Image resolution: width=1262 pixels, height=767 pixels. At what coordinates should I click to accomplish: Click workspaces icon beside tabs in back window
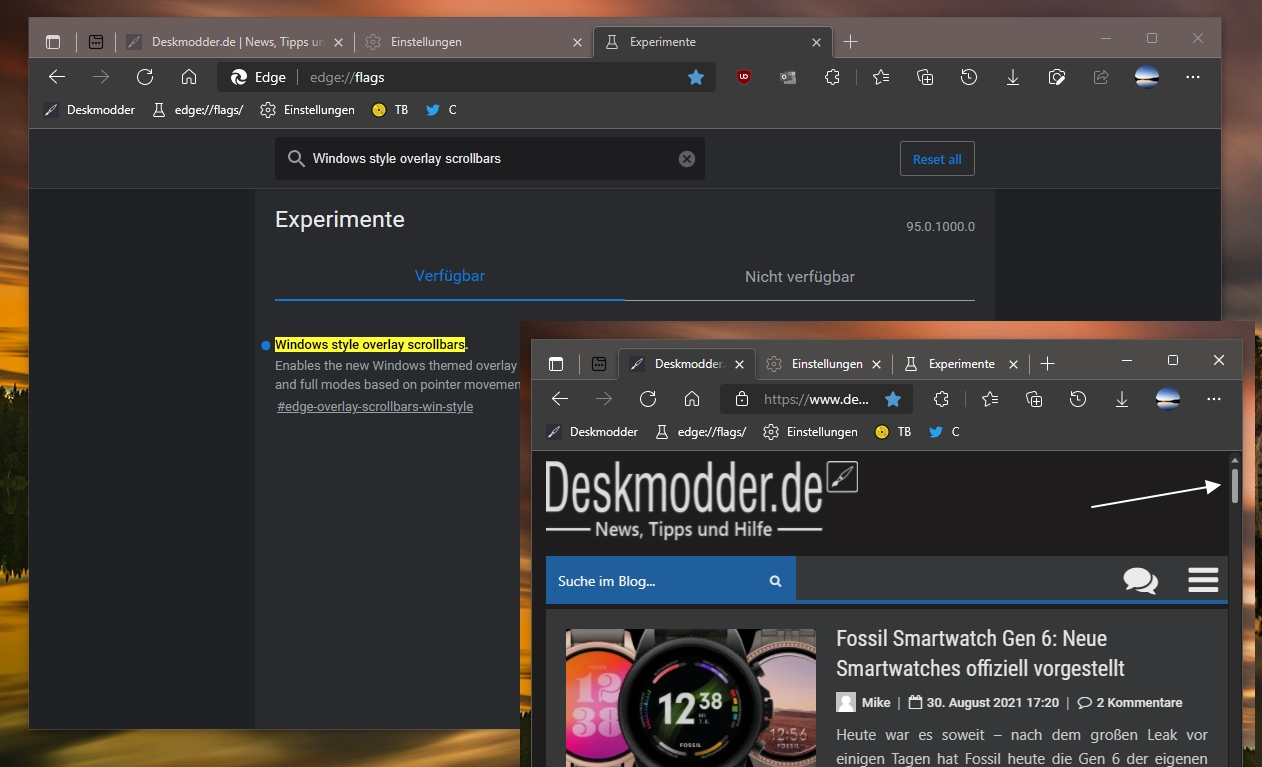(96, 42)
